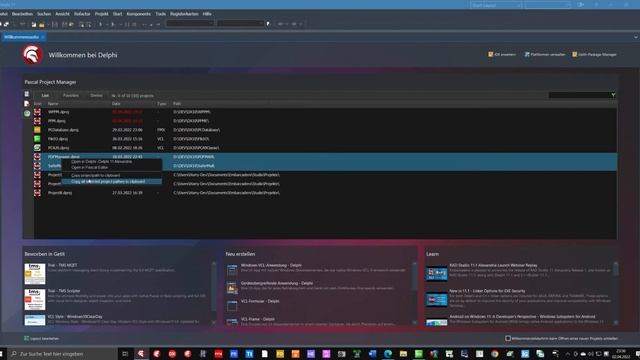
Task: Open the Komponente menu
Action: tap(139, 14)
